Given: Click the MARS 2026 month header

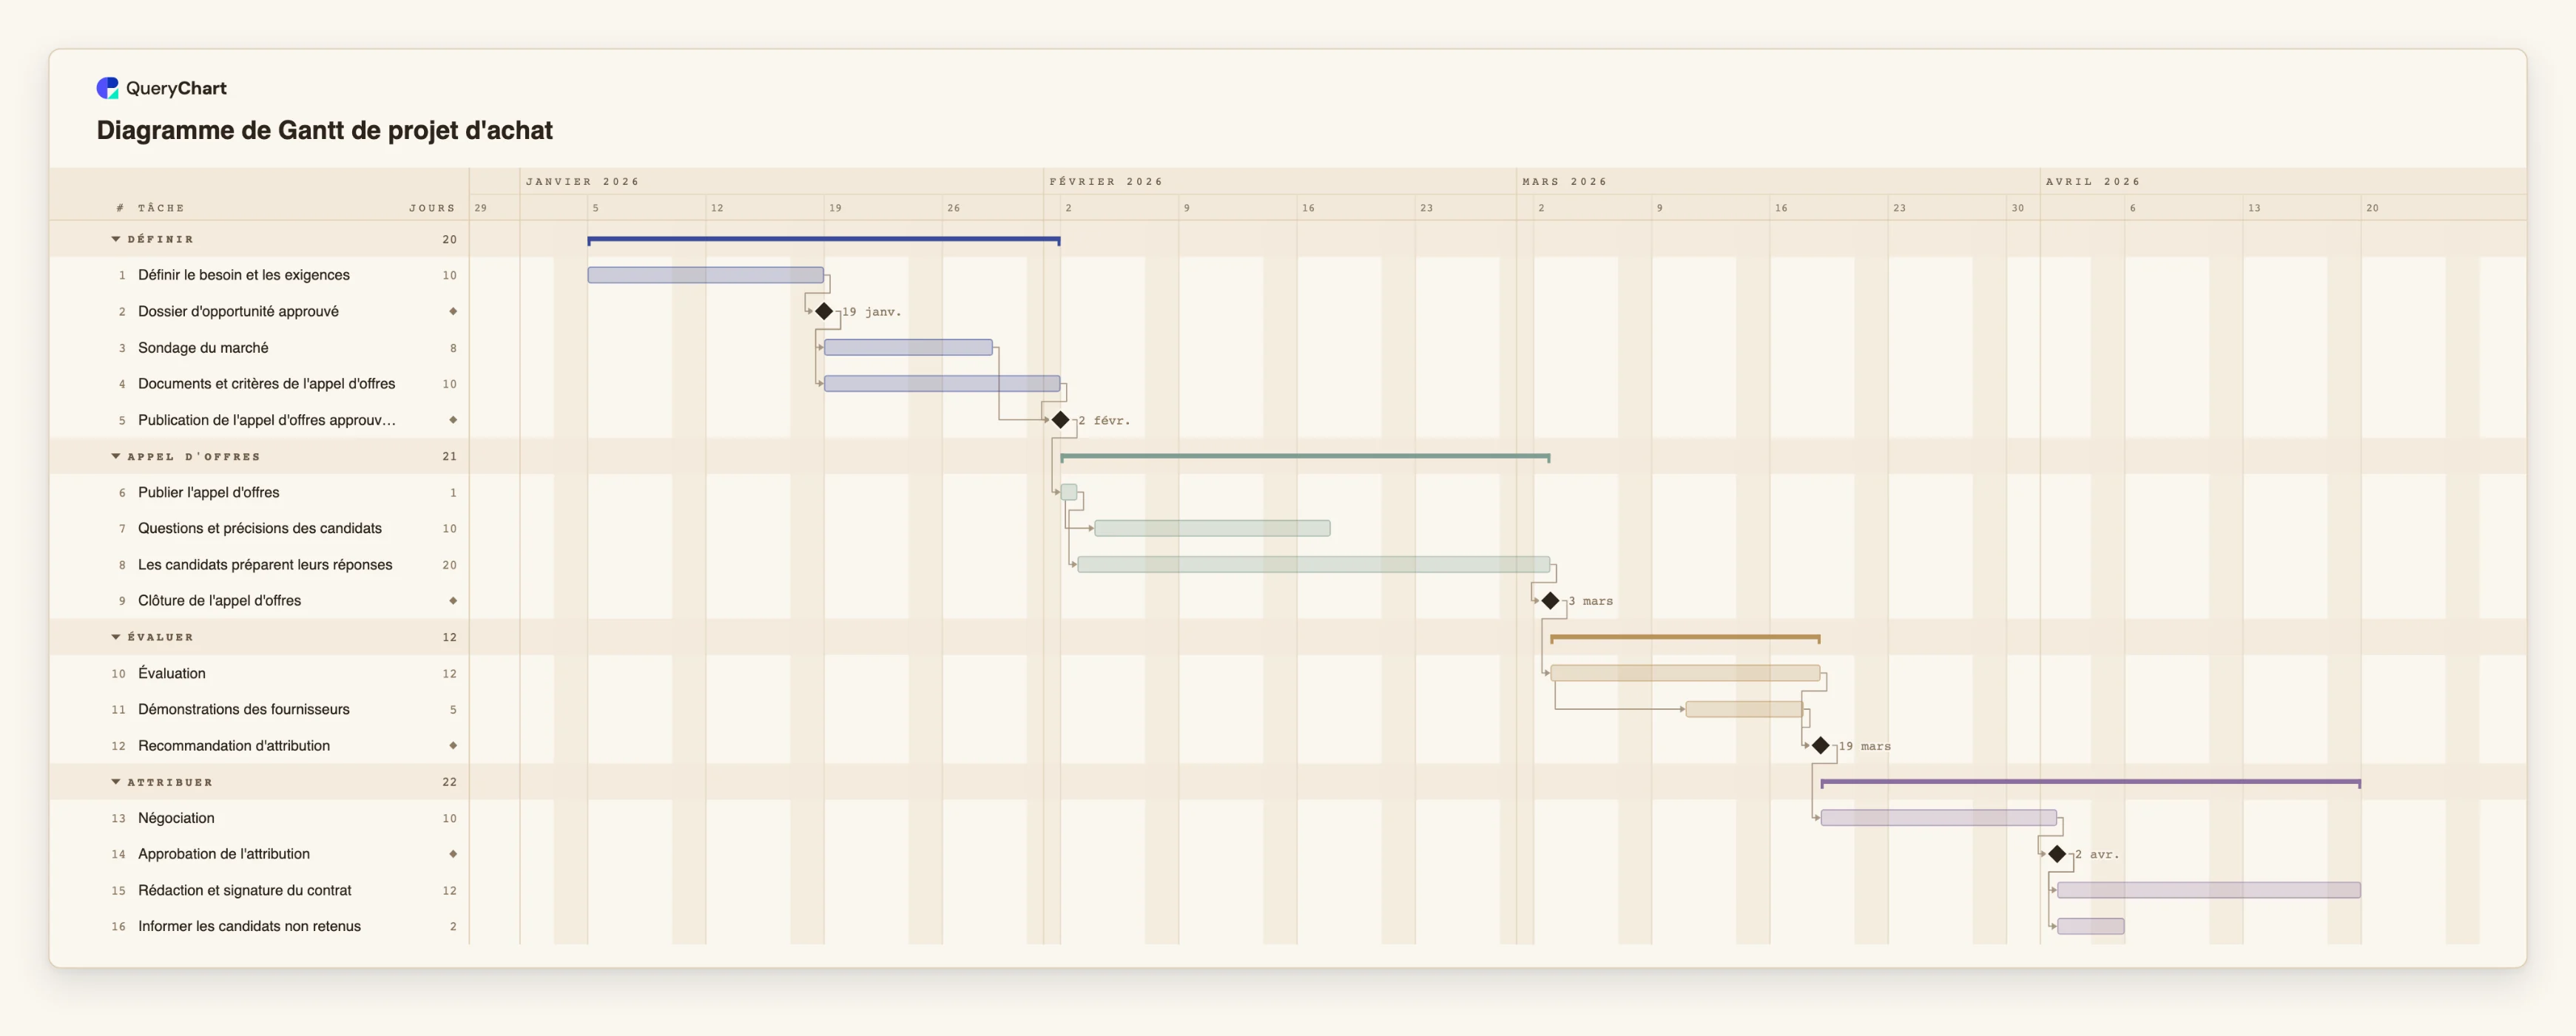Looking at the screenshot, I should coord(1564,182).
